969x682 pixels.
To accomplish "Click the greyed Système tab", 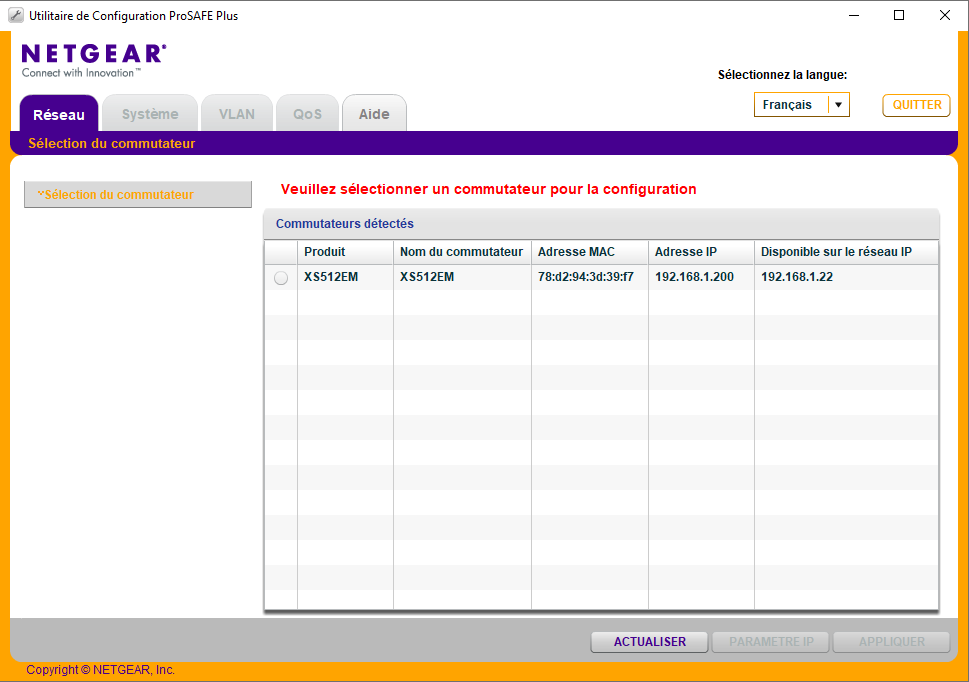I will click(x=150, y=114).
